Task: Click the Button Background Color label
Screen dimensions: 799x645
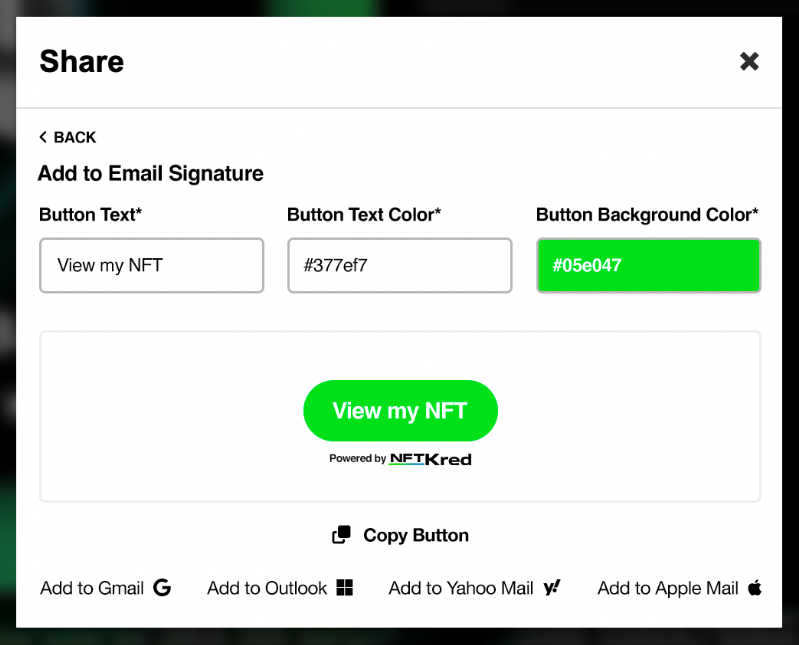Action: [x=647, y=215]
